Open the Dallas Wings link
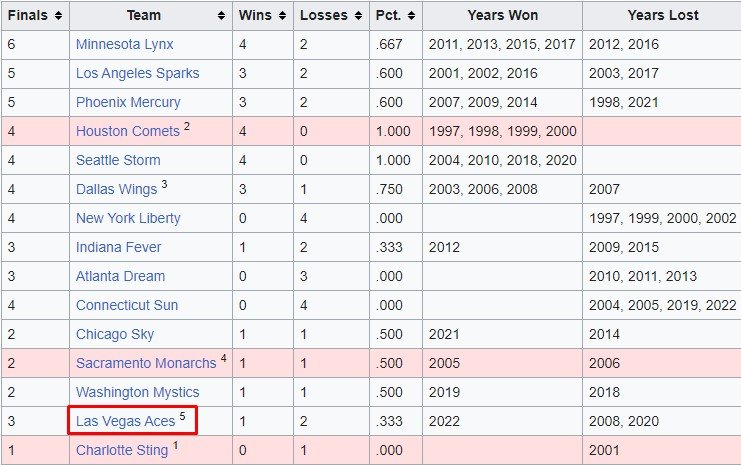The height and width of the screenshot is (466, 741). [x=116, y=190]
